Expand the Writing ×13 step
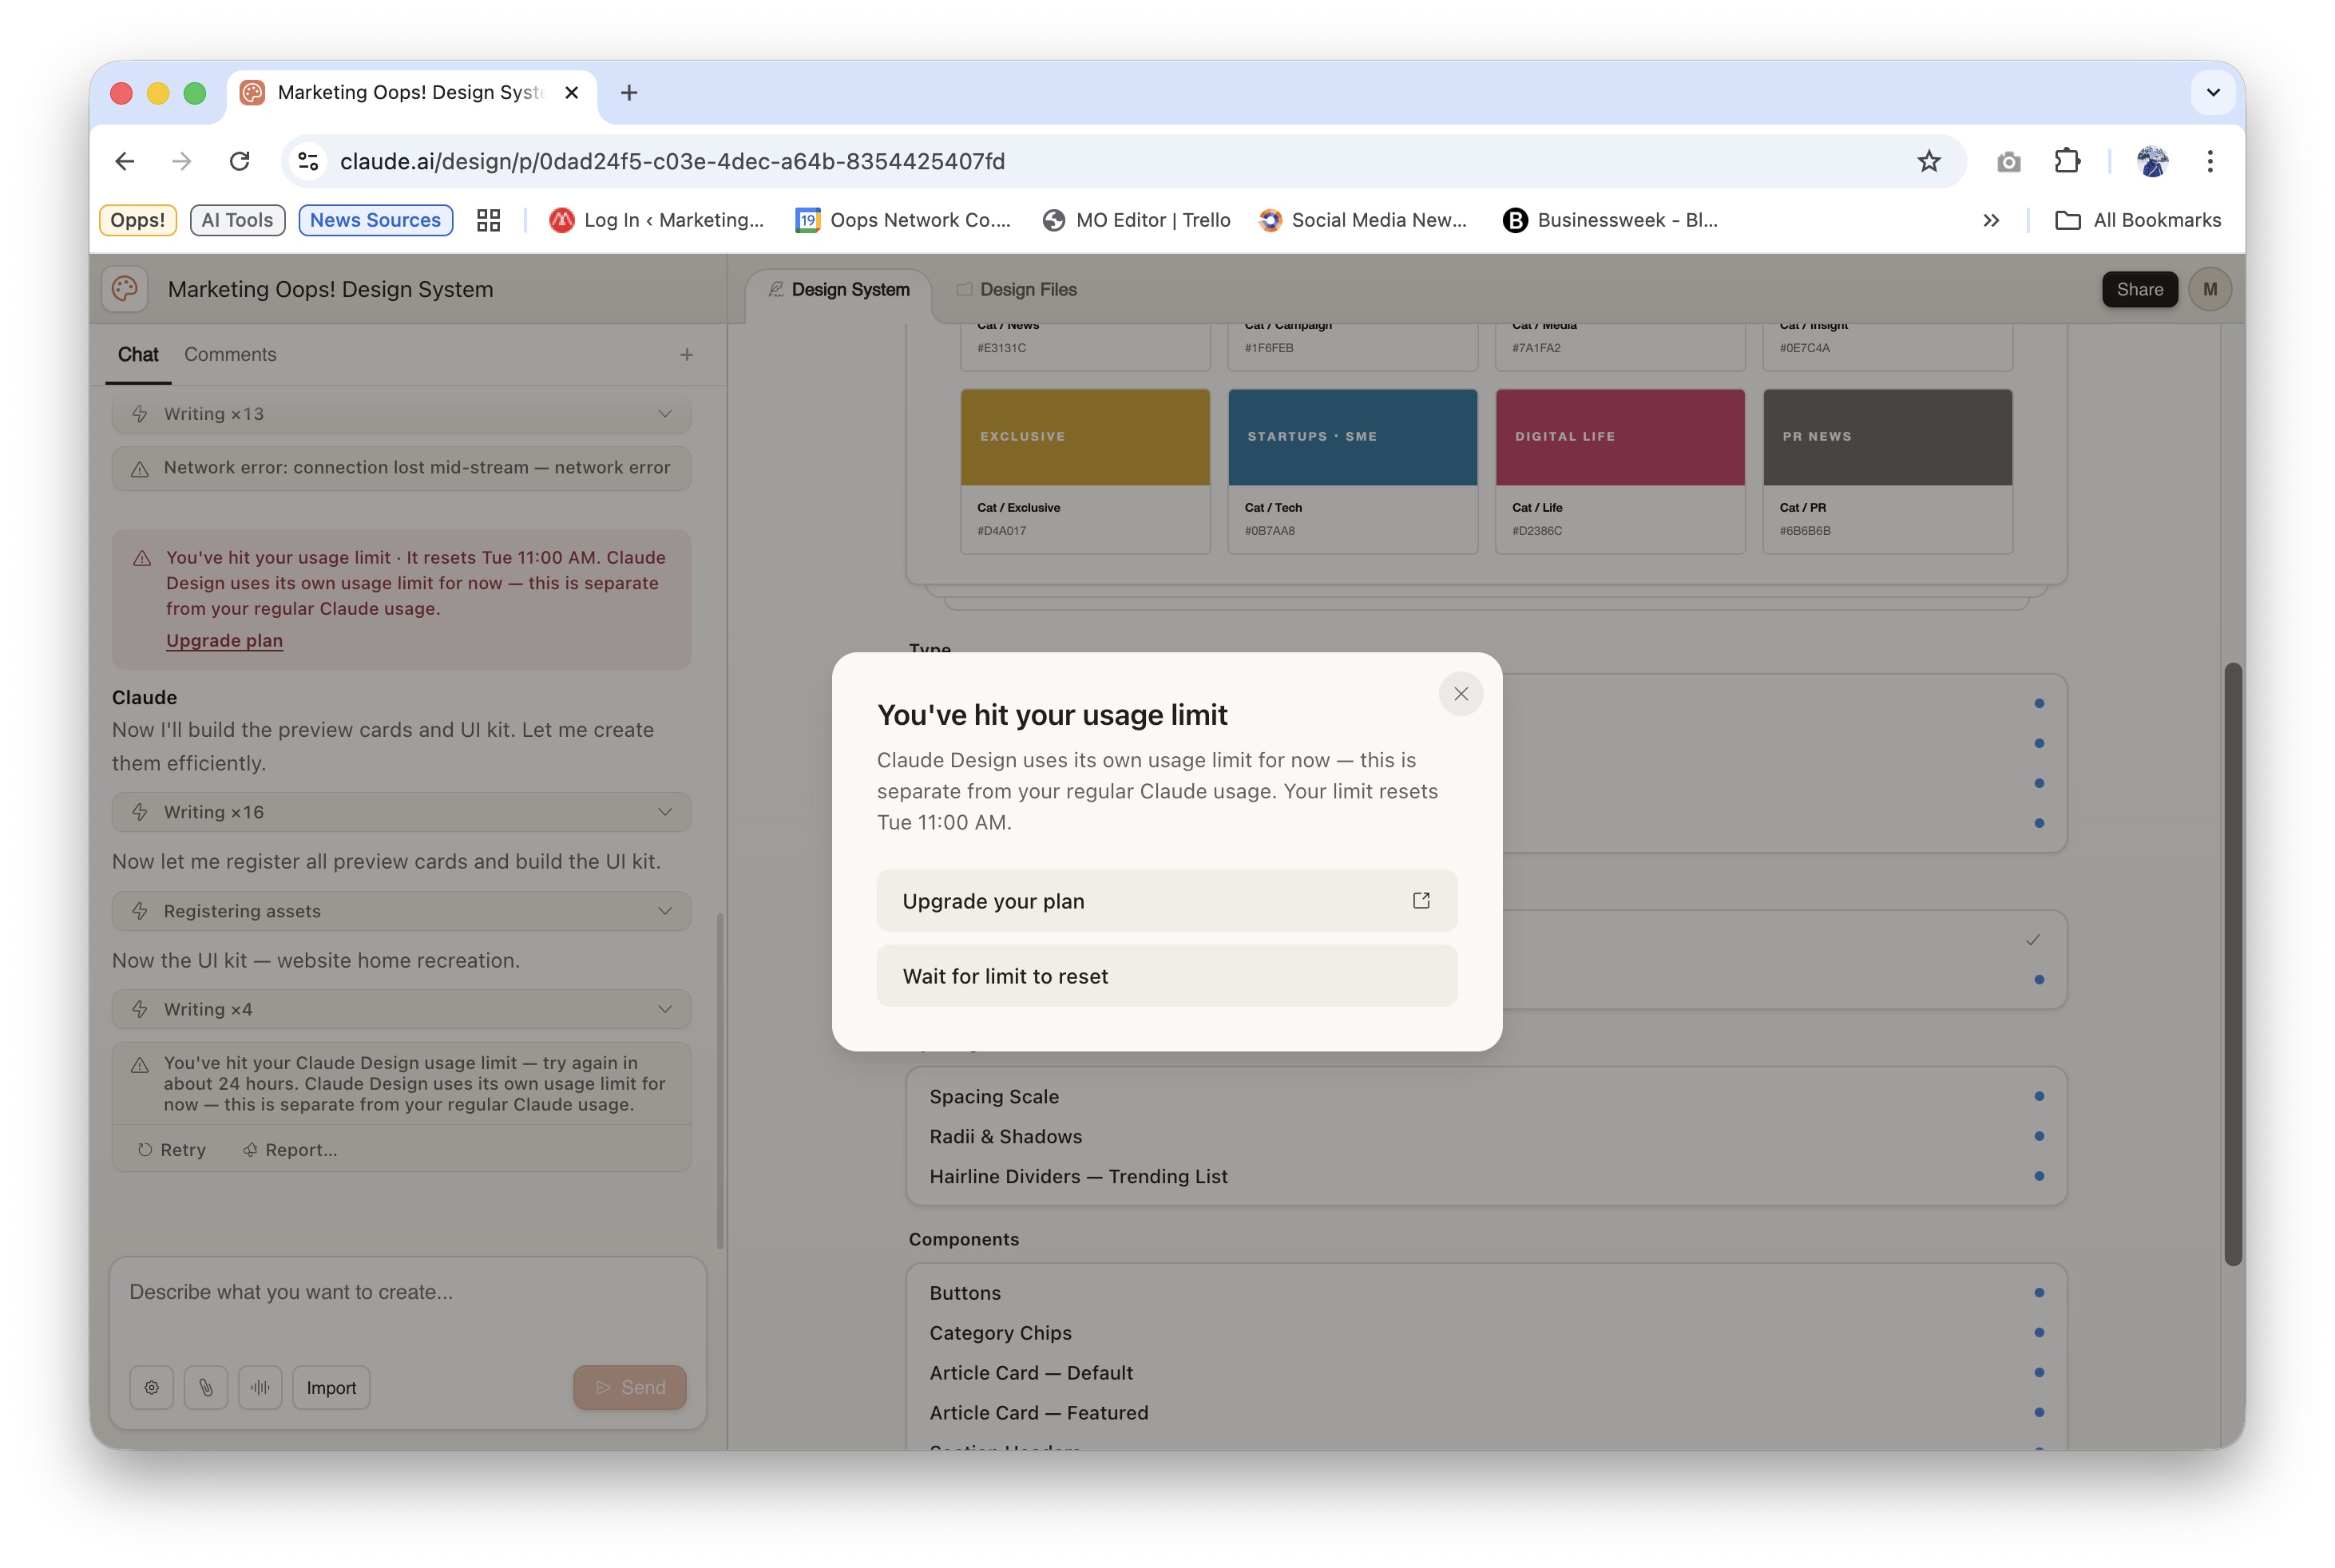 [664, 414]
